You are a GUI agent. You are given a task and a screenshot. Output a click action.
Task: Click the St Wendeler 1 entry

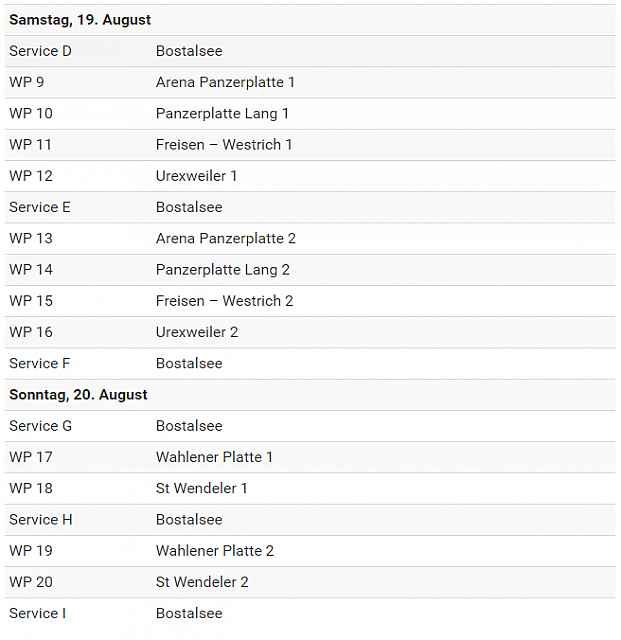click(201, 488)
